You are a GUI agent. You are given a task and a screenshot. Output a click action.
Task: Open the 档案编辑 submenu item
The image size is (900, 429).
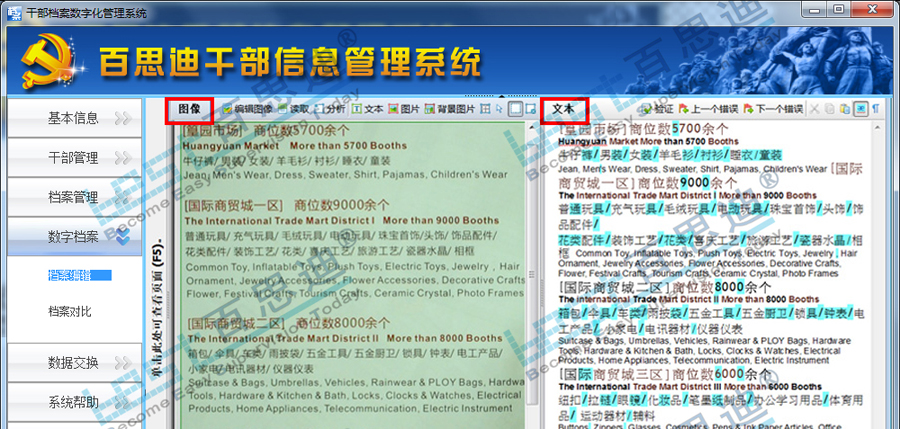69,275
